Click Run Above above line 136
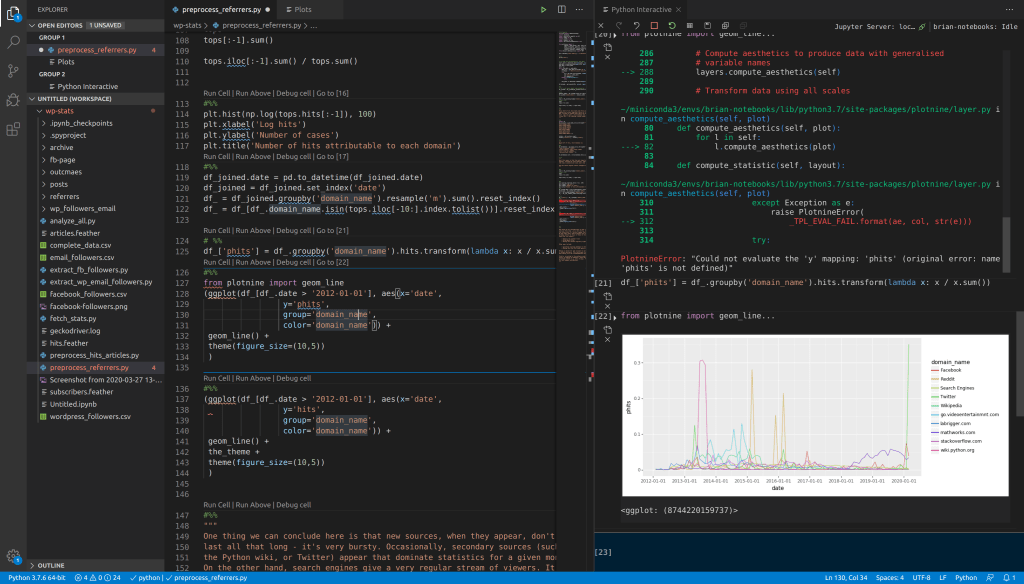This screenshot has width=1024, height=584. 253,378
